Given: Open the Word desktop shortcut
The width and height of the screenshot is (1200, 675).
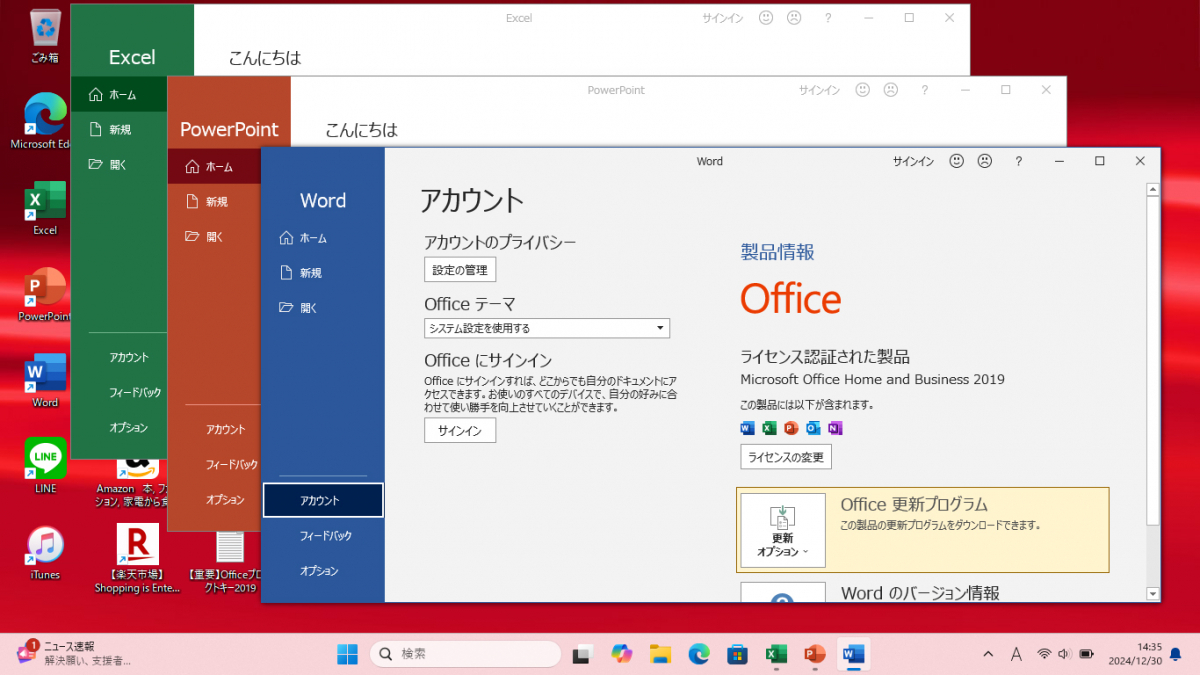Looking at the screenshot, I should tap(45, 380).
